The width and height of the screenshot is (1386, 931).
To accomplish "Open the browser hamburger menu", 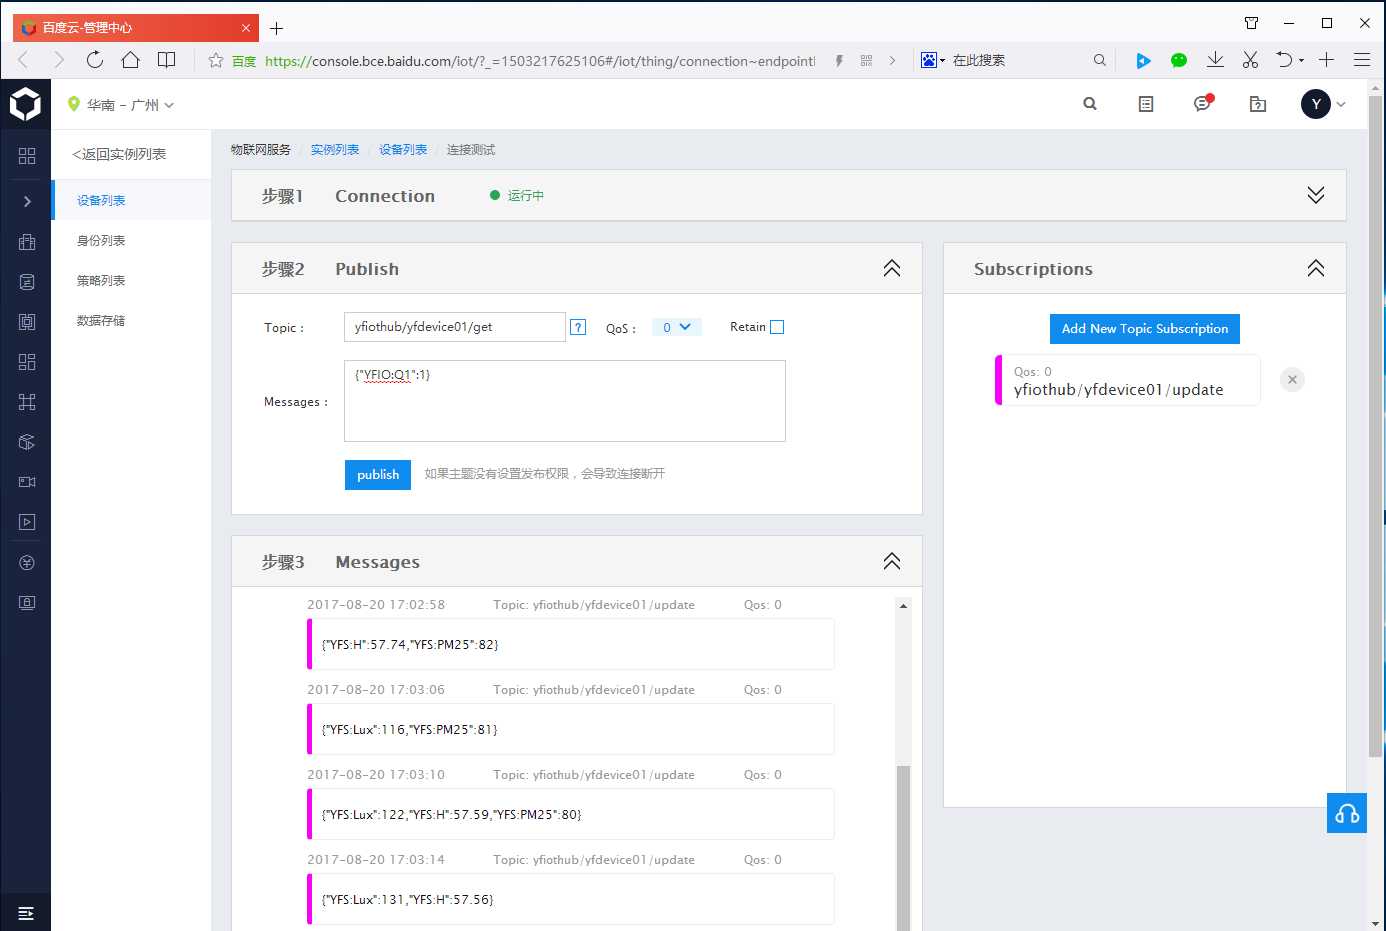I will click(x=1362, y=60).
